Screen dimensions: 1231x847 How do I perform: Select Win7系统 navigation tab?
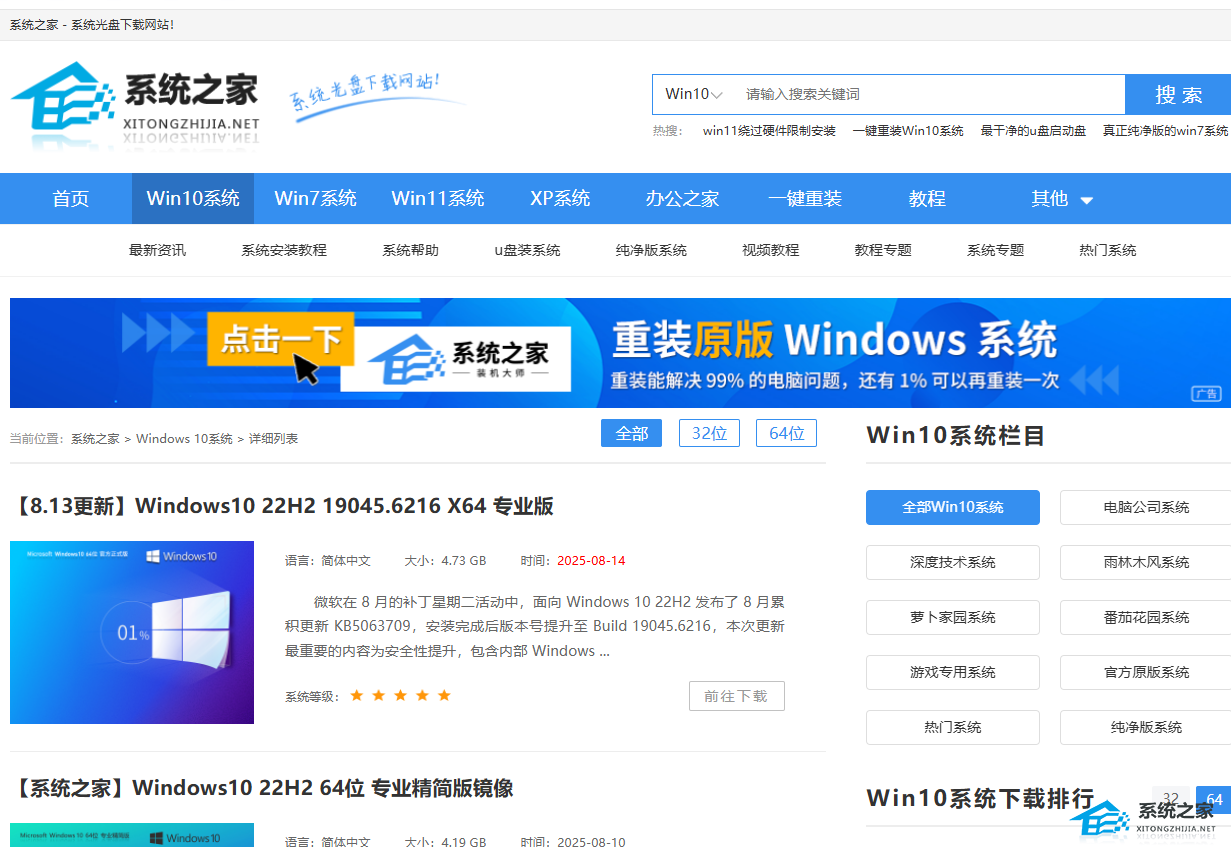tap(315, 198)
